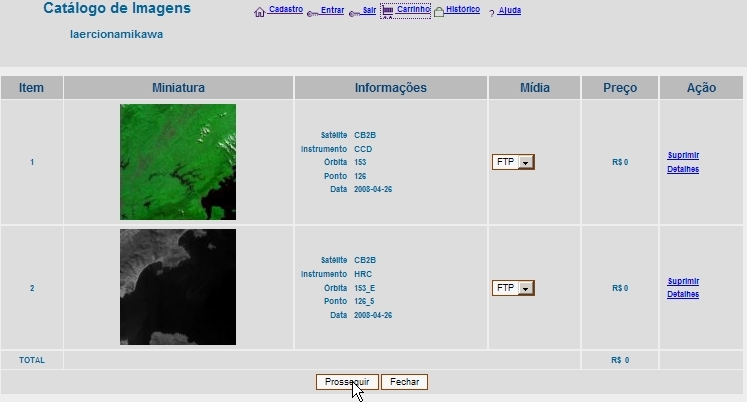View Detalhes for item 2
Screen dimensions: 747x402
[x=683, y=294]
